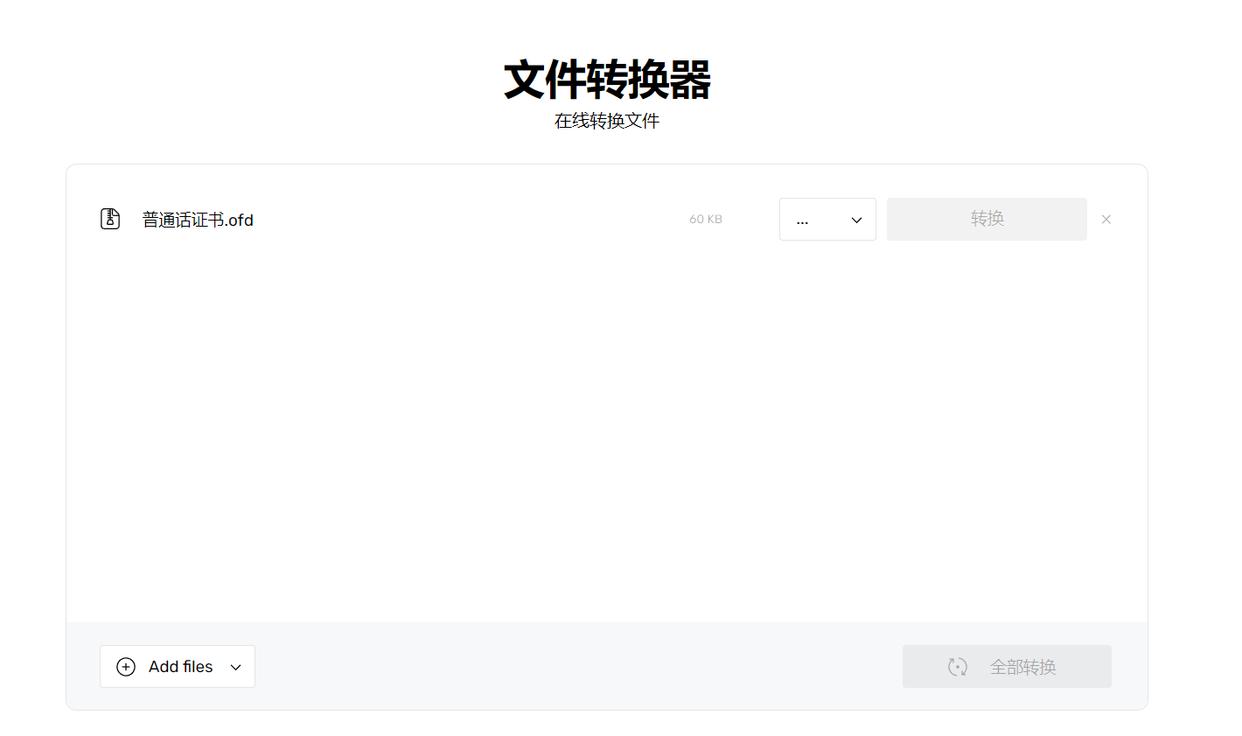Screen dimensions: 1242x736
Task: Click the 60 KB file size label
Action: [x=705, y=219]
